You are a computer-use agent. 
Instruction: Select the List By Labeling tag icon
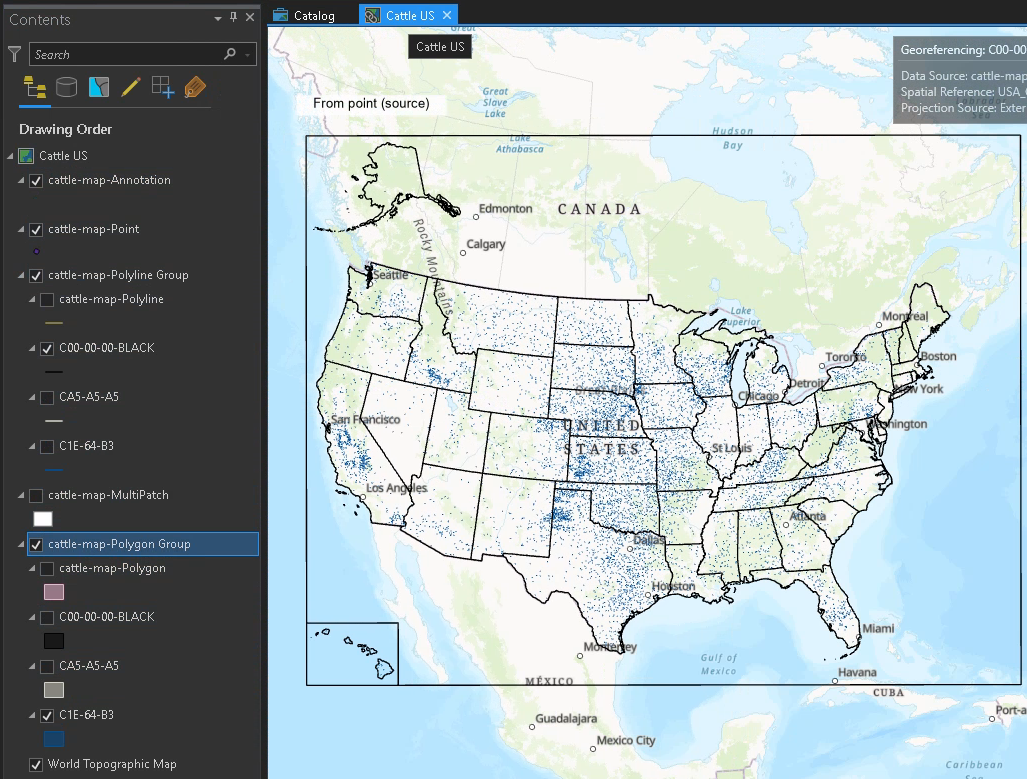point(196,87)
